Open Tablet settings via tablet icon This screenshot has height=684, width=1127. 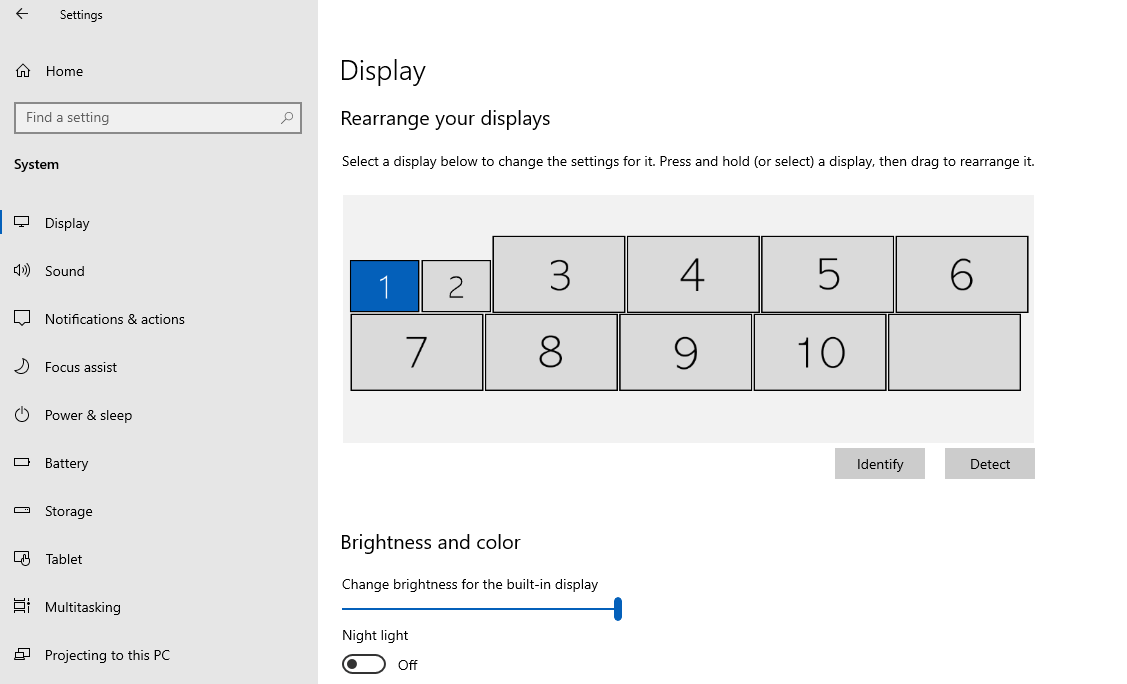pos(22,558)
